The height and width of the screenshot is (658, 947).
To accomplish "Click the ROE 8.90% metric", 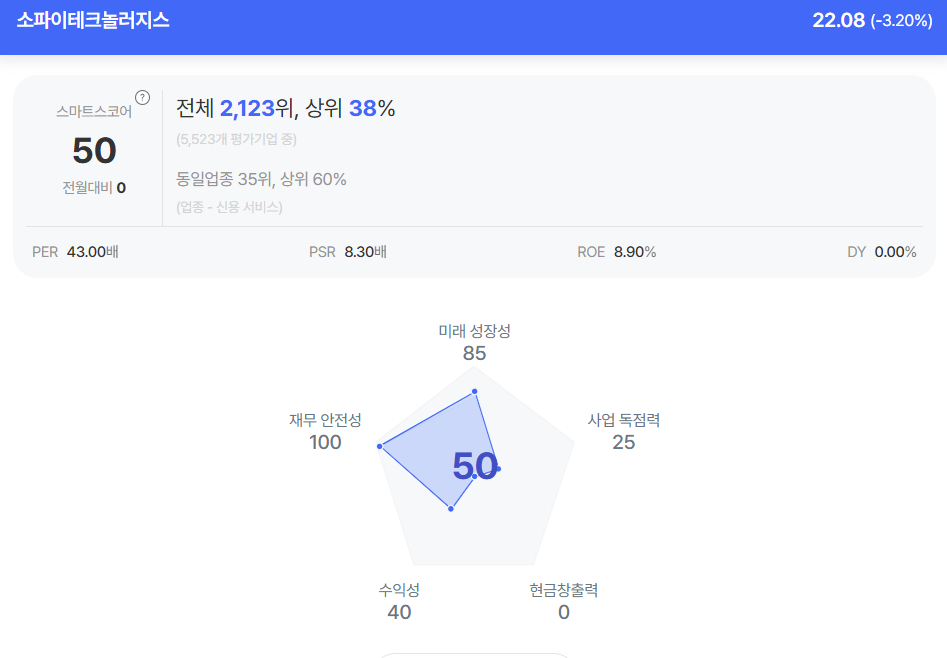I will pyautogui.click(x=616, y=252).
